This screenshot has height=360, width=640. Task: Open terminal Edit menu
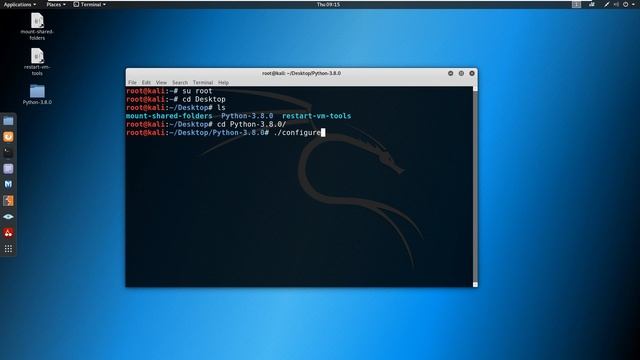click(x=146, y=82)
